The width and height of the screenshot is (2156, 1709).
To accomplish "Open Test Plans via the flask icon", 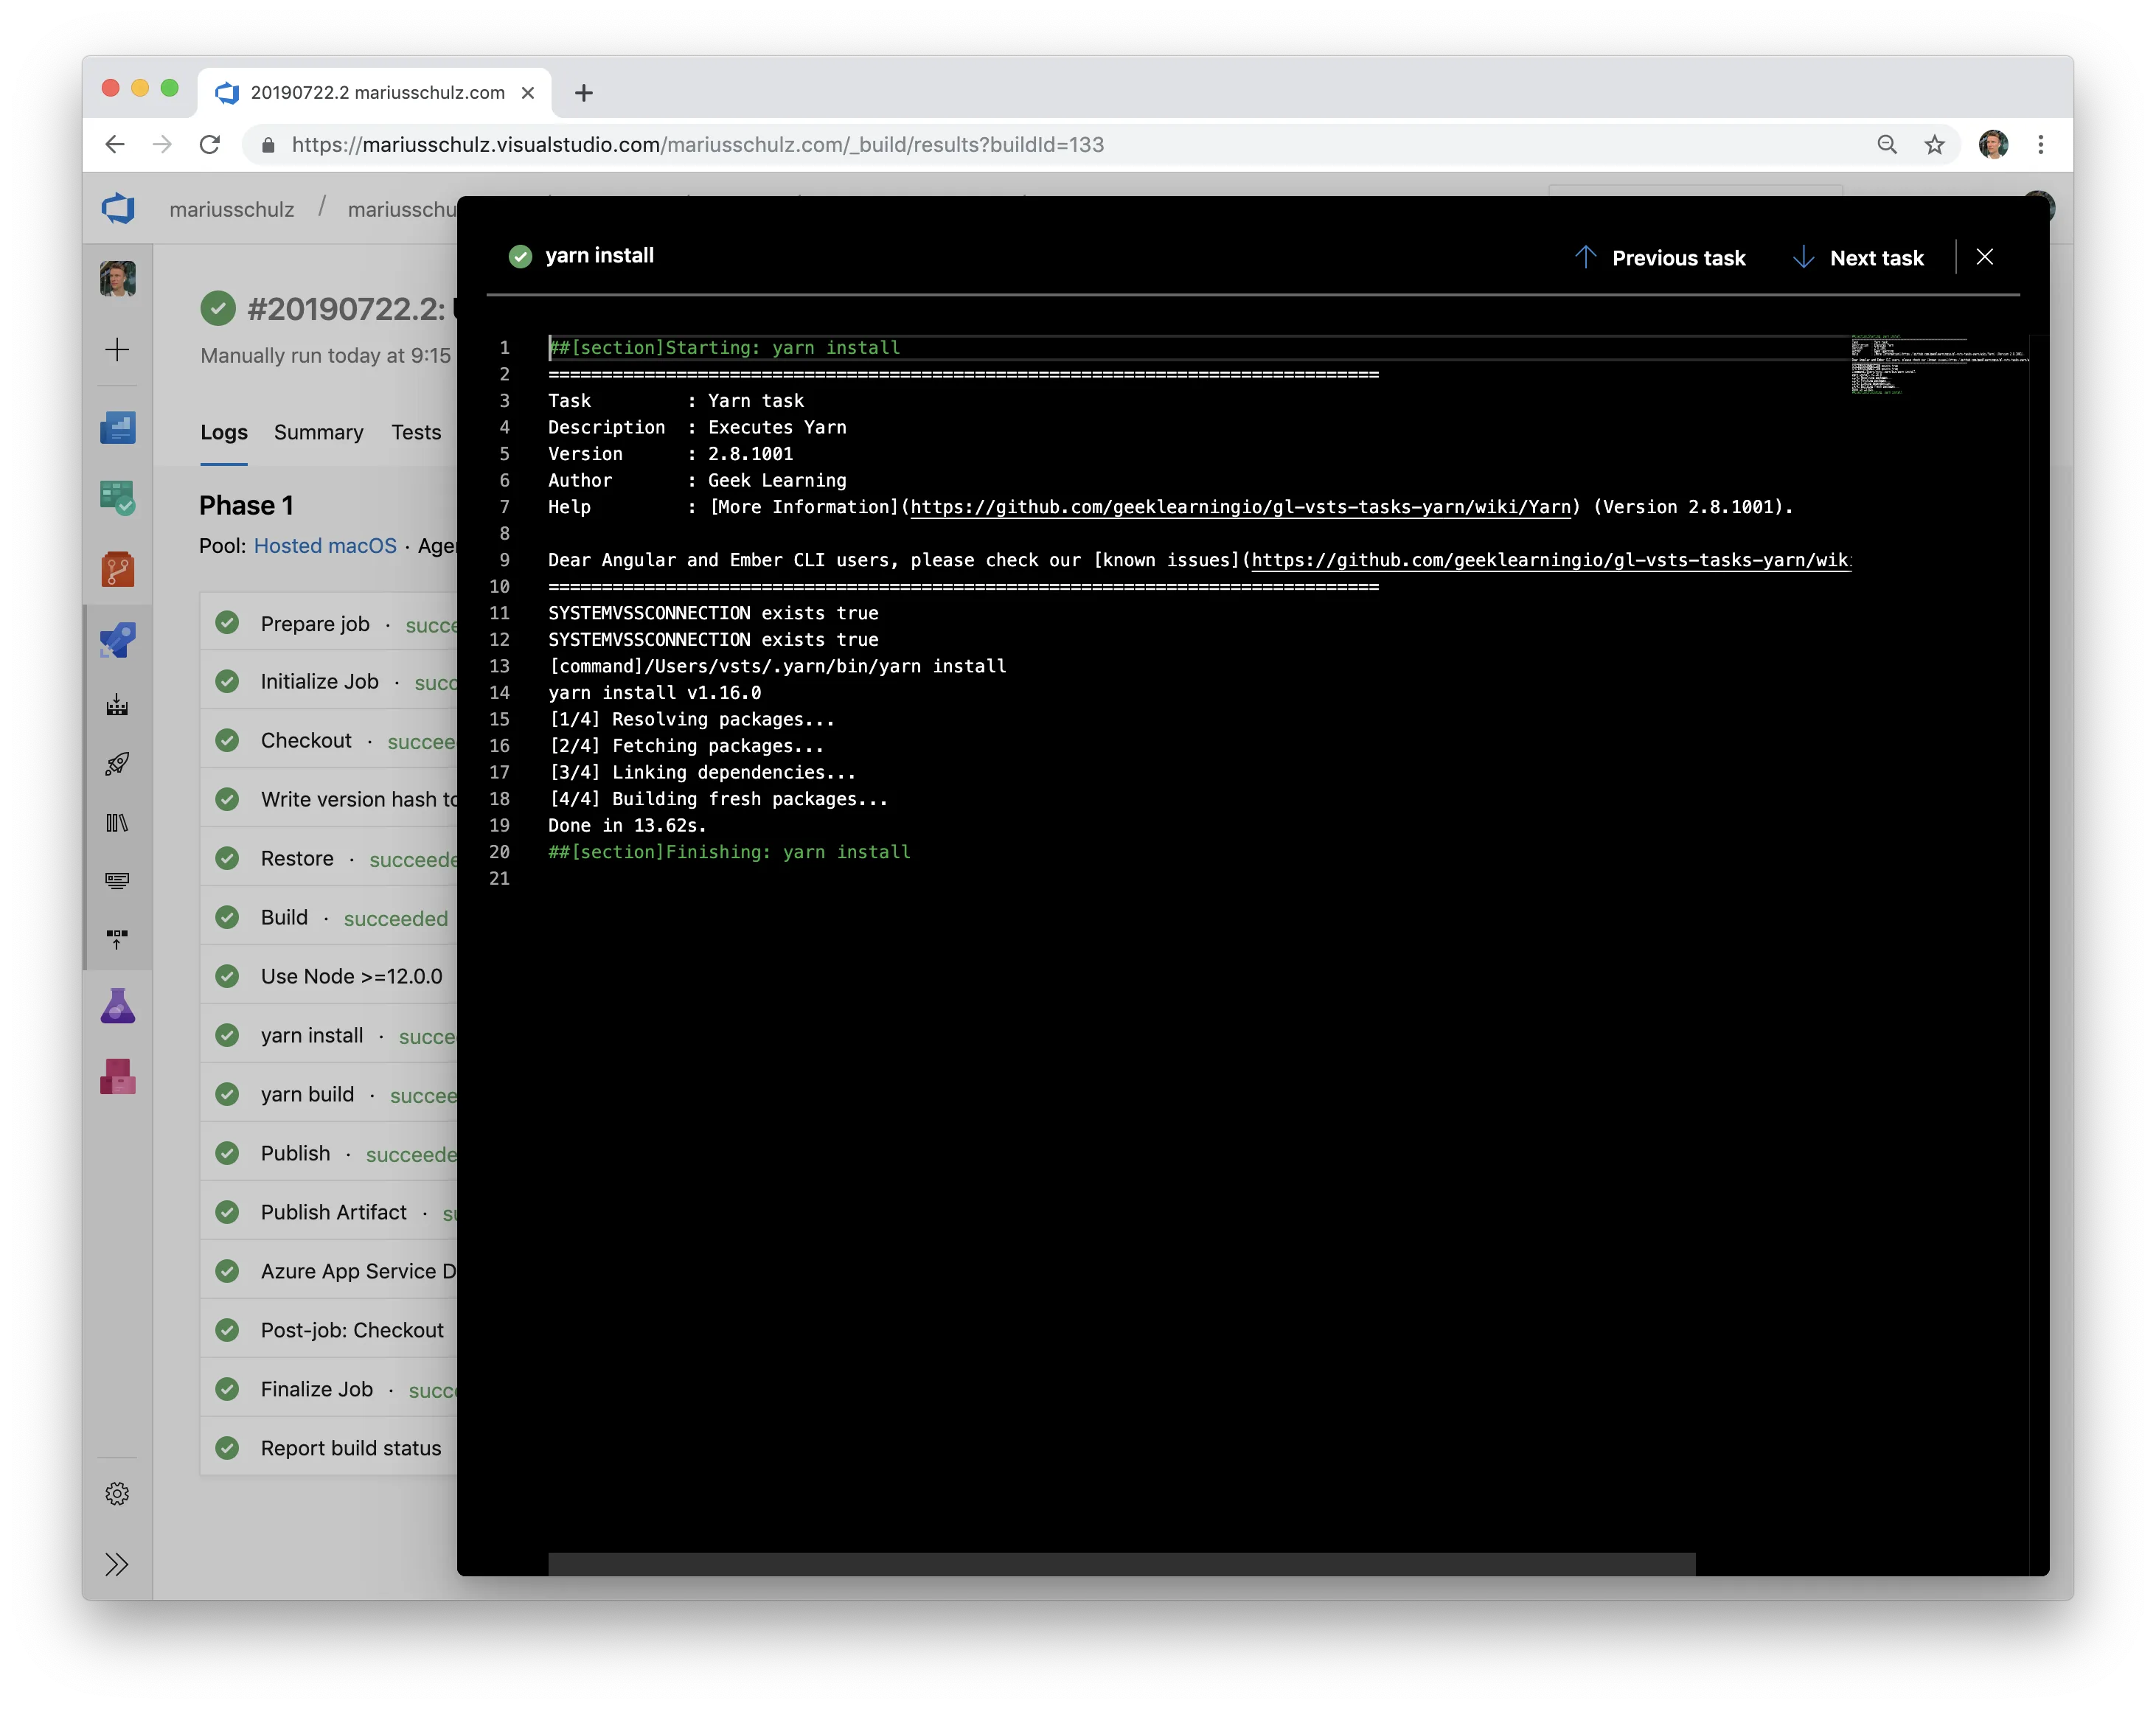I will tap(118, 1006).
